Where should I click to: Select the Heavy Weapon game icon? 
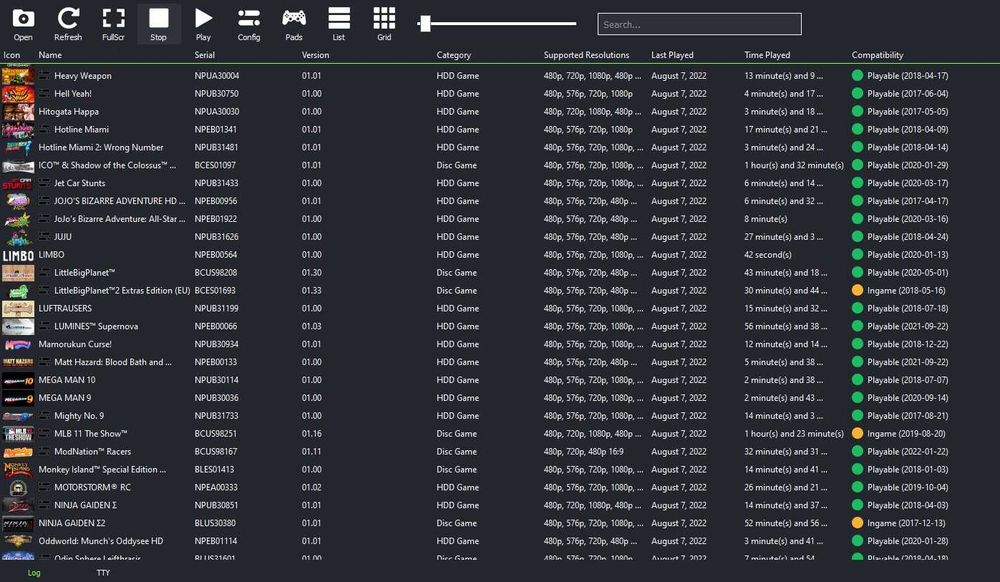point(18,75)
